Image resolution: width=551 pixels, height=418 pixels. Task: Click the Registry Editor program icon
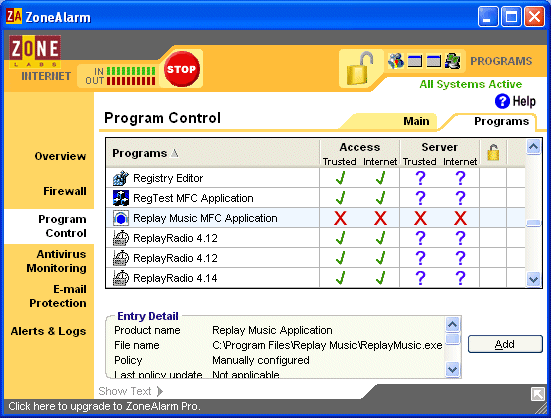point(121,178)
